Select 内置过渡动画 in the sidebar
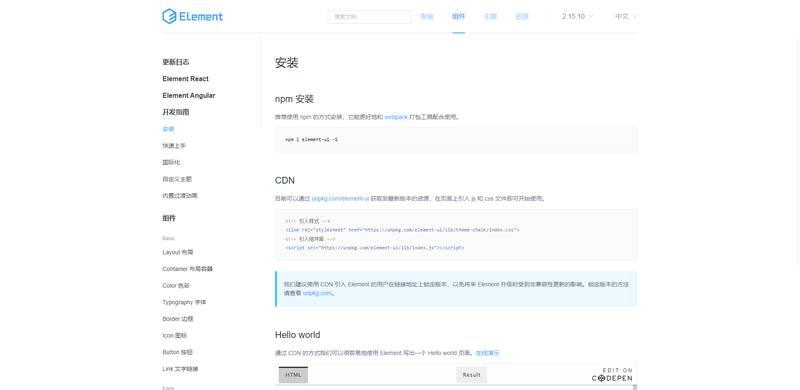Viewport: 800px width, 390px height. click(x=180, y=196)
